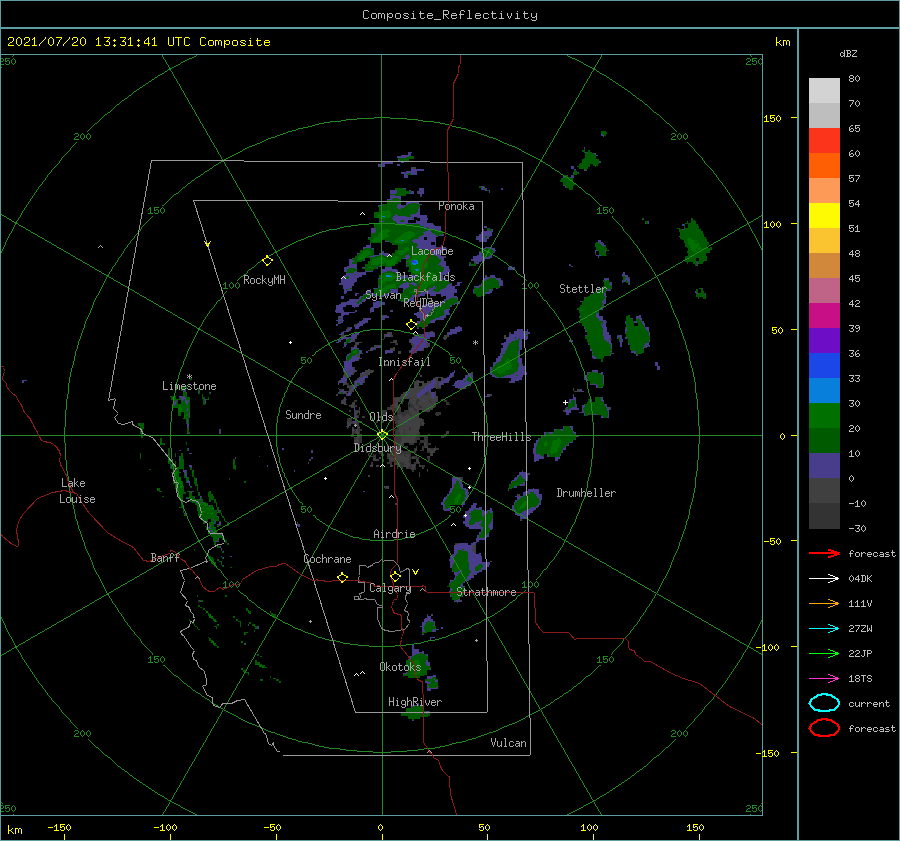Click the Stettler town label
This screenshot has width=900, height=841.
[x=583, y=289]
